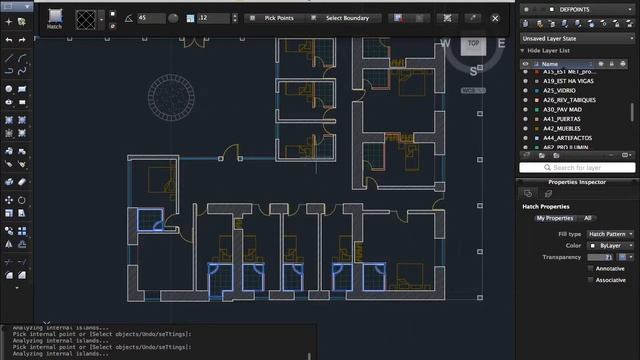Toggle visibility of A26_REV_TABIQUES layer
Viewport: 640px width, 360px height.
525,100
